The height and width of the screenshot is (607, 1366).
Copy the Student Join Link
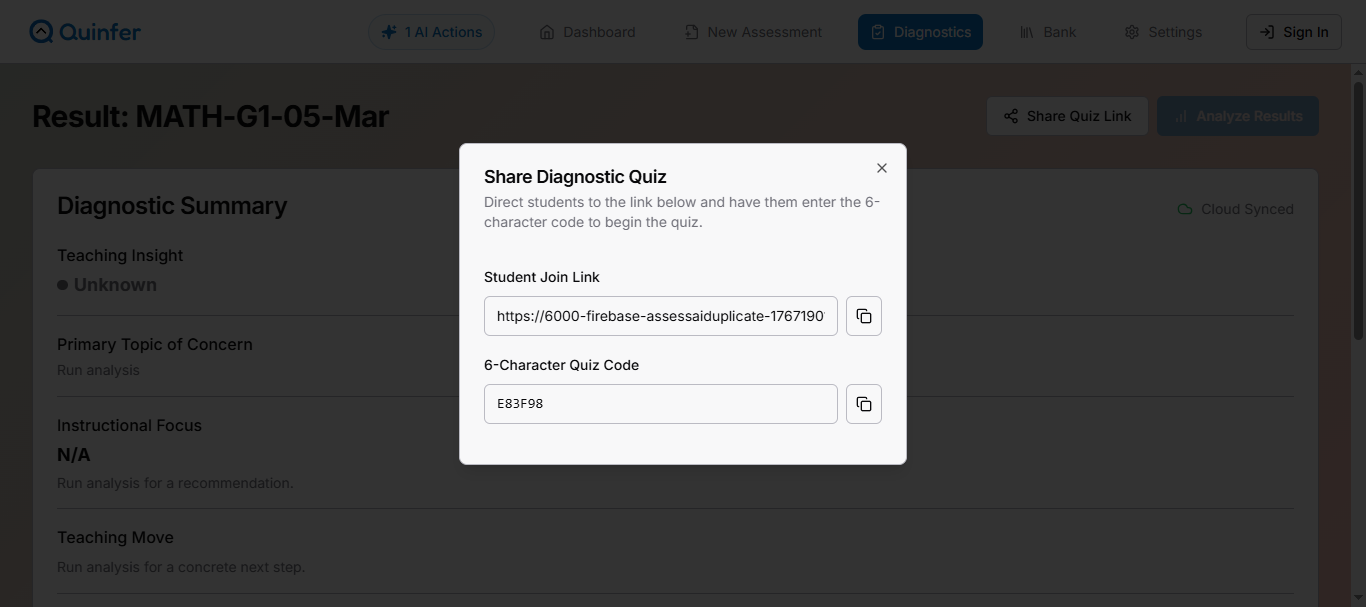(x=864, y=316)
